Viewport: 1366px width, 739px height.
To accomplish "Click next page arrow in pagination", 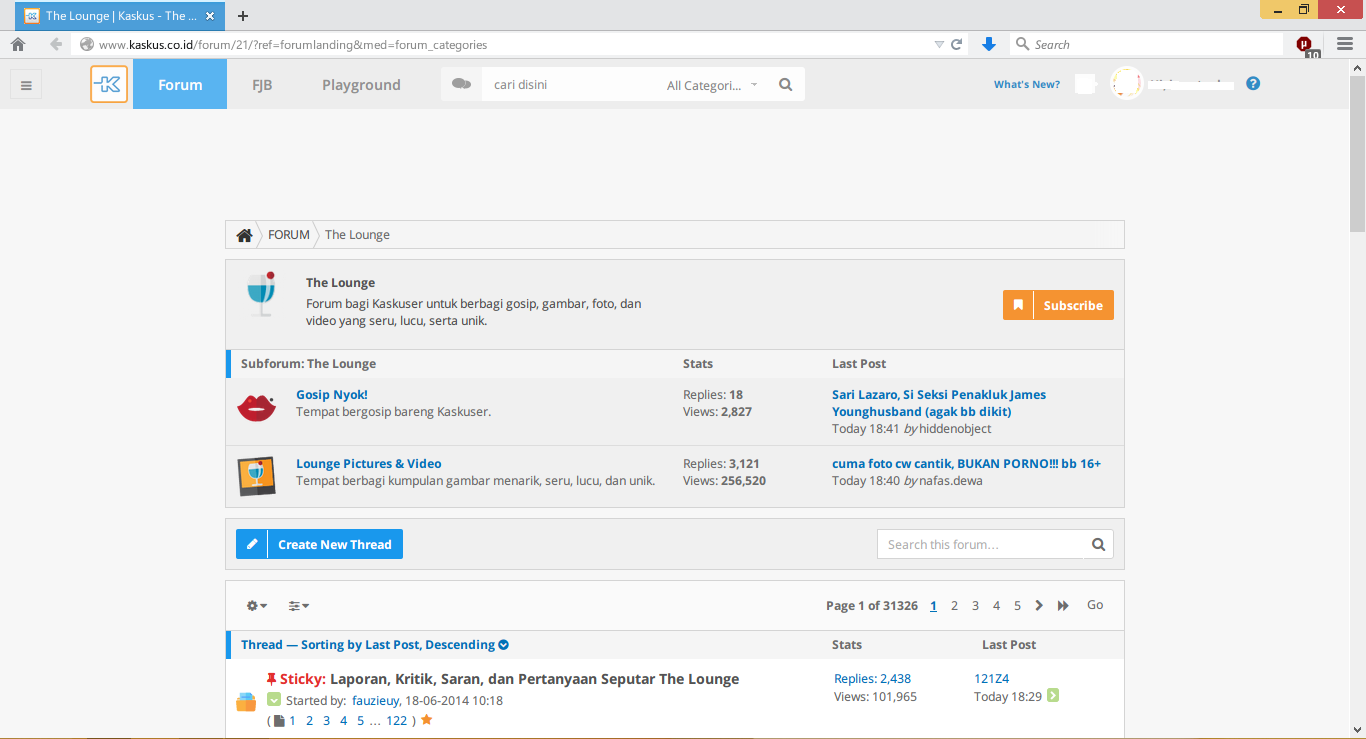I will point(1039,606).
